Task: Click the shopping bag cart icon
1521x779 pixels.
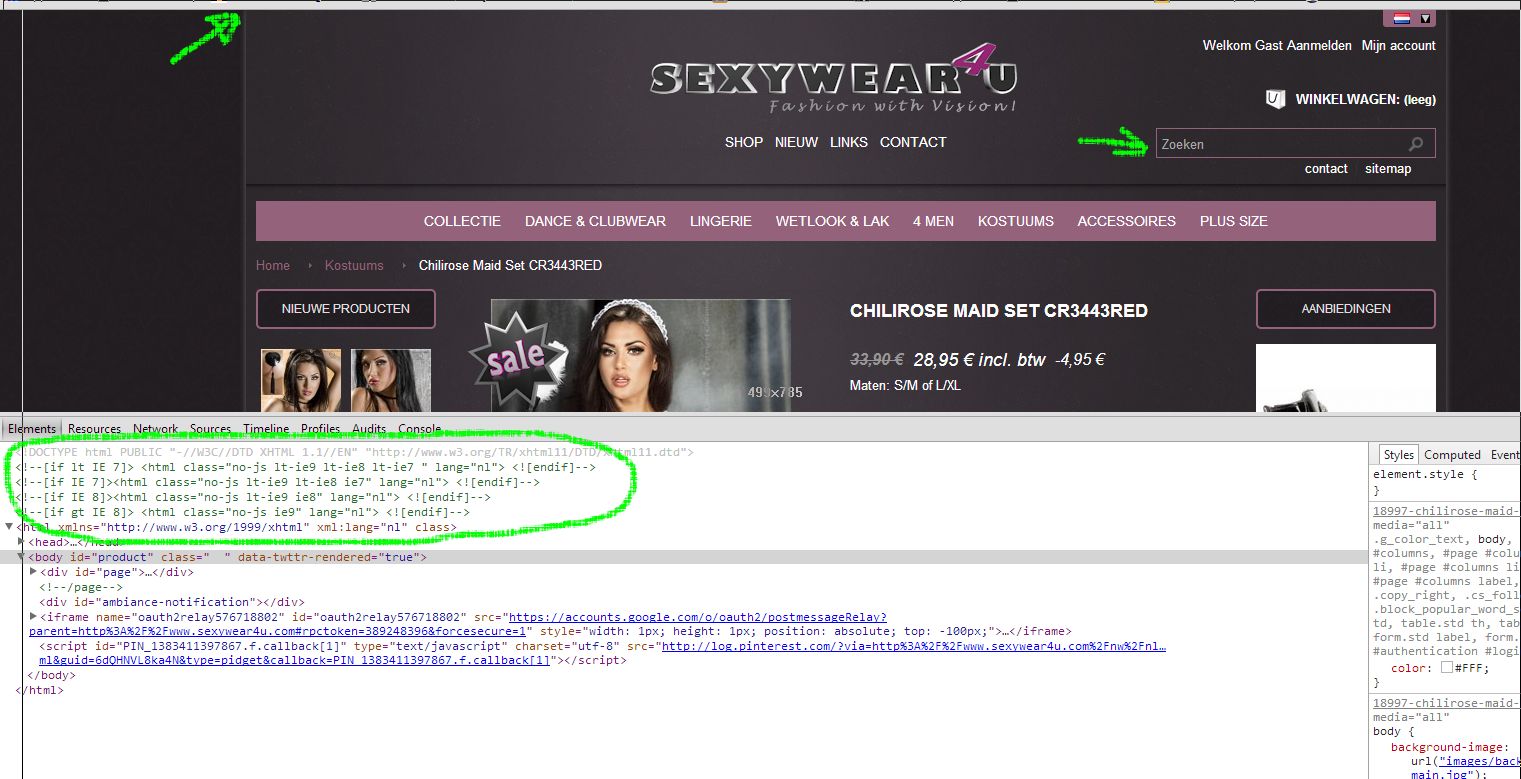Action: (x=1274, y=99)
